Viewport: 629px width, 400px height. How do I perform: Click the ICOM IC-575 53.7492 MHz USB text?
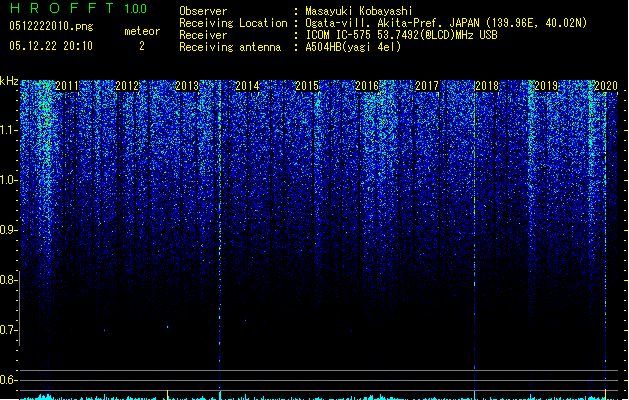click(x=402, y=35)
